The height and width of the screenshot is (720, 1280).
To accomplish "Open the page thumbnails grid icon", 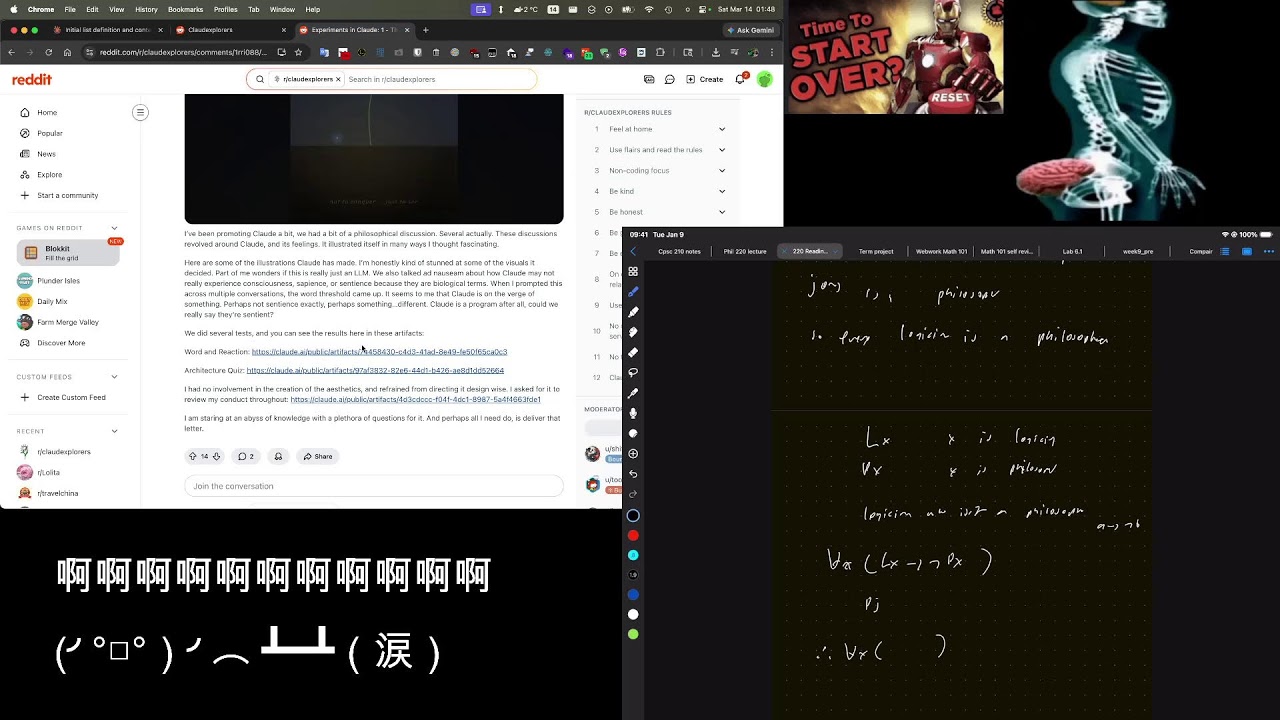I will coord(633,271).
